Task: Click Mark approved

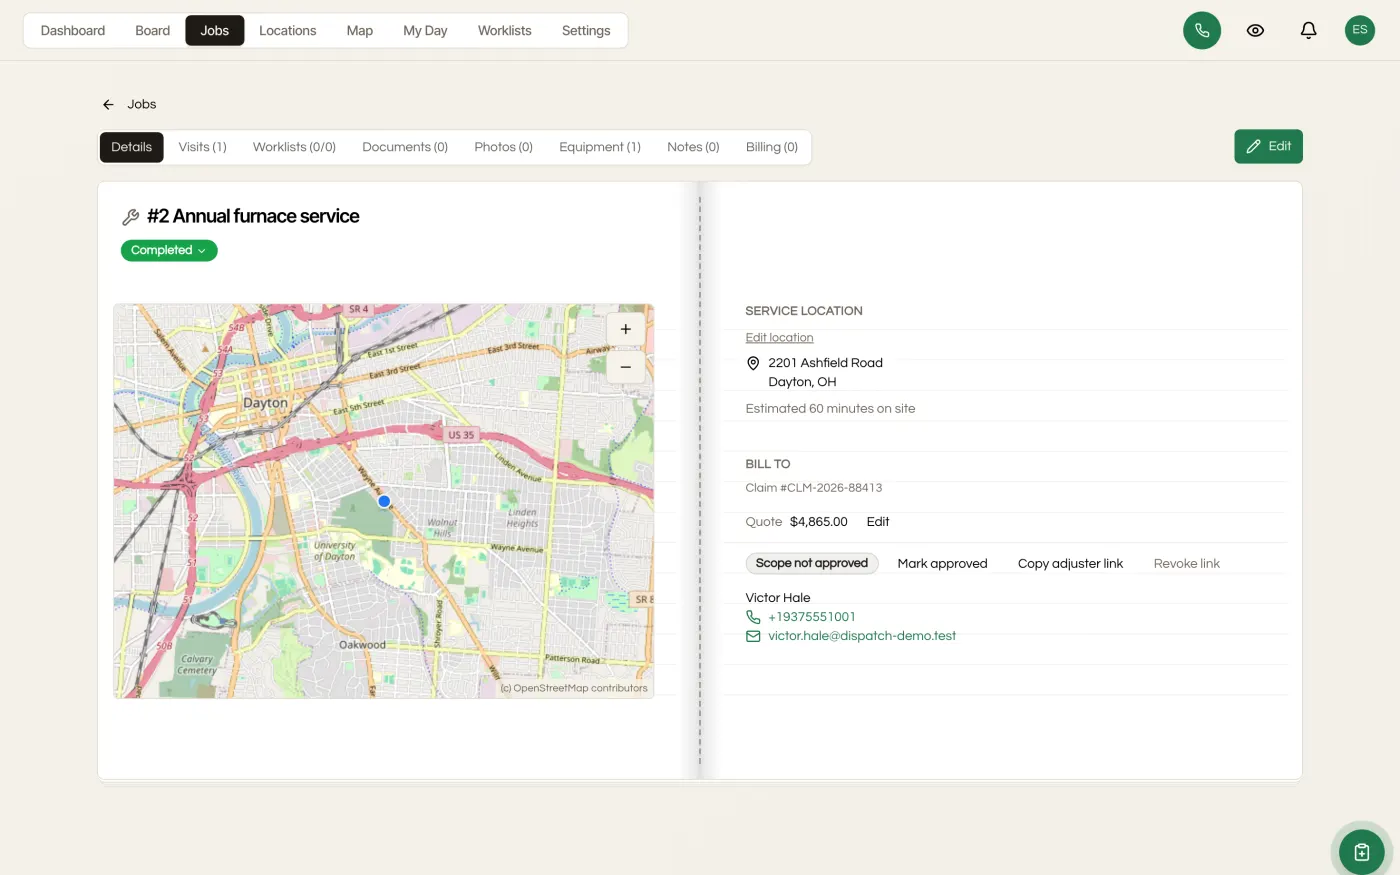Action: pyautogui.click(x=942, y=564)
